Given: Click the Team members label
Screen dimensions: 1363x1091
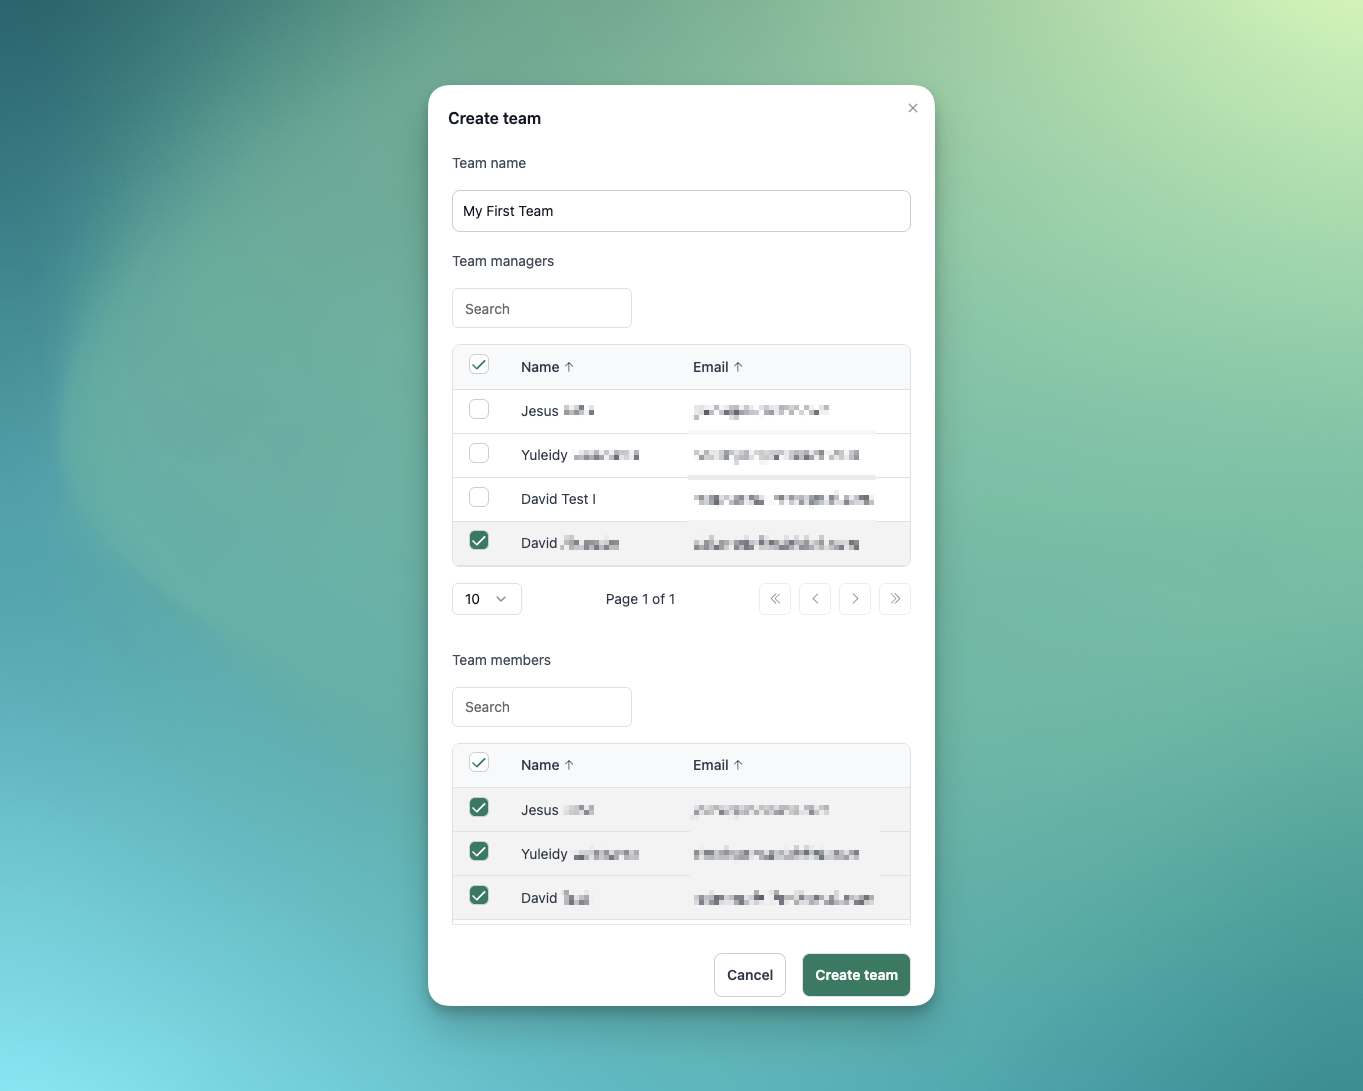Looking at the screenshot, I should (501, 660).
